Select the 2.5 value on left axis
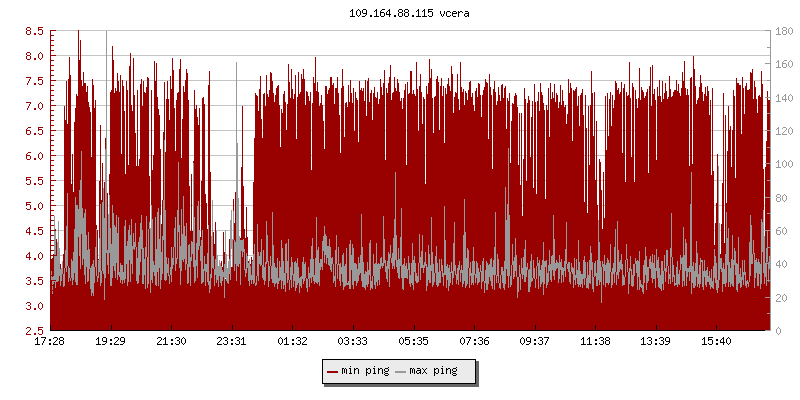 (x=34, y=331)
